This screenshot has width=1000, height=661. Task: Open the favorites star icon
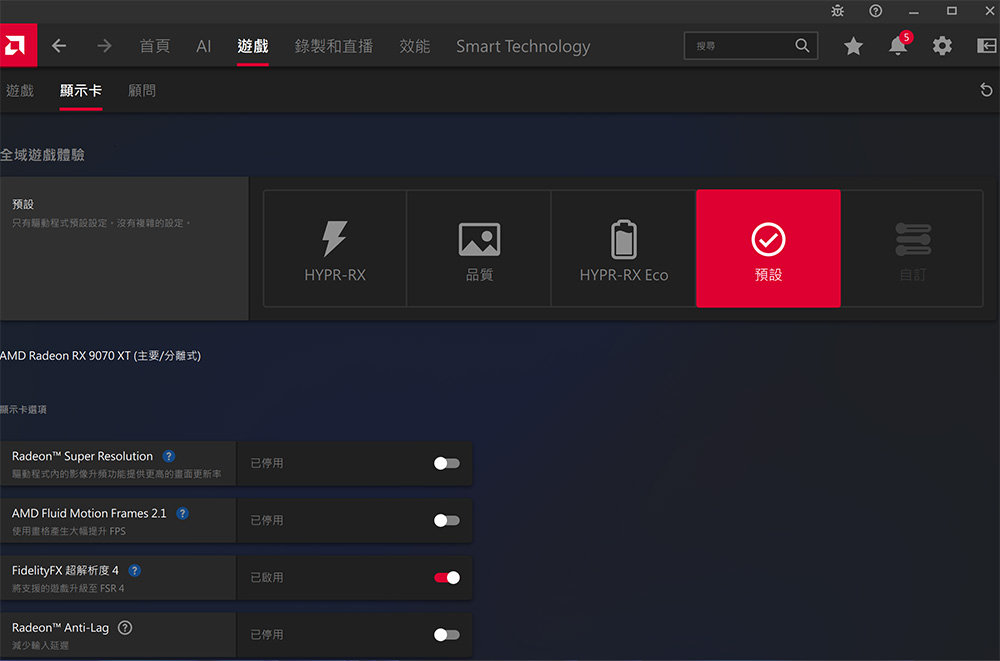[x=853, y=46]
